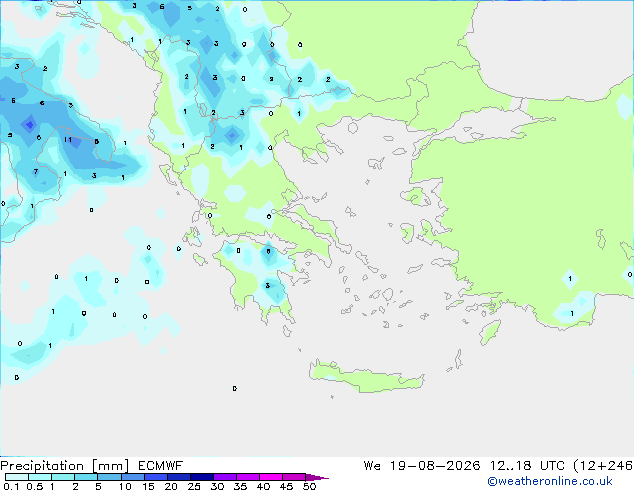Select the ECMWF model label
Screen dimensions: 634x490
click(x=161, y=466)
